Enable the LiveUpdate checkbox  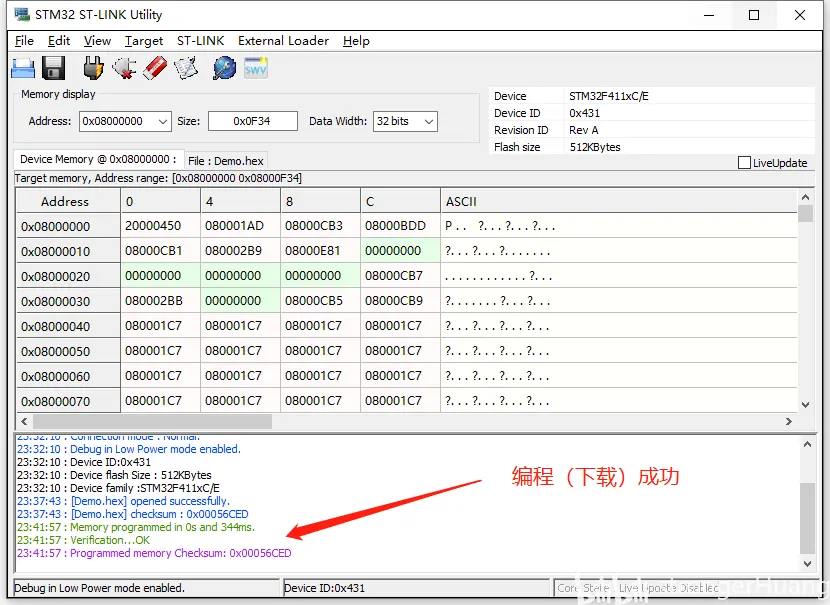click(x=744, y=163)
